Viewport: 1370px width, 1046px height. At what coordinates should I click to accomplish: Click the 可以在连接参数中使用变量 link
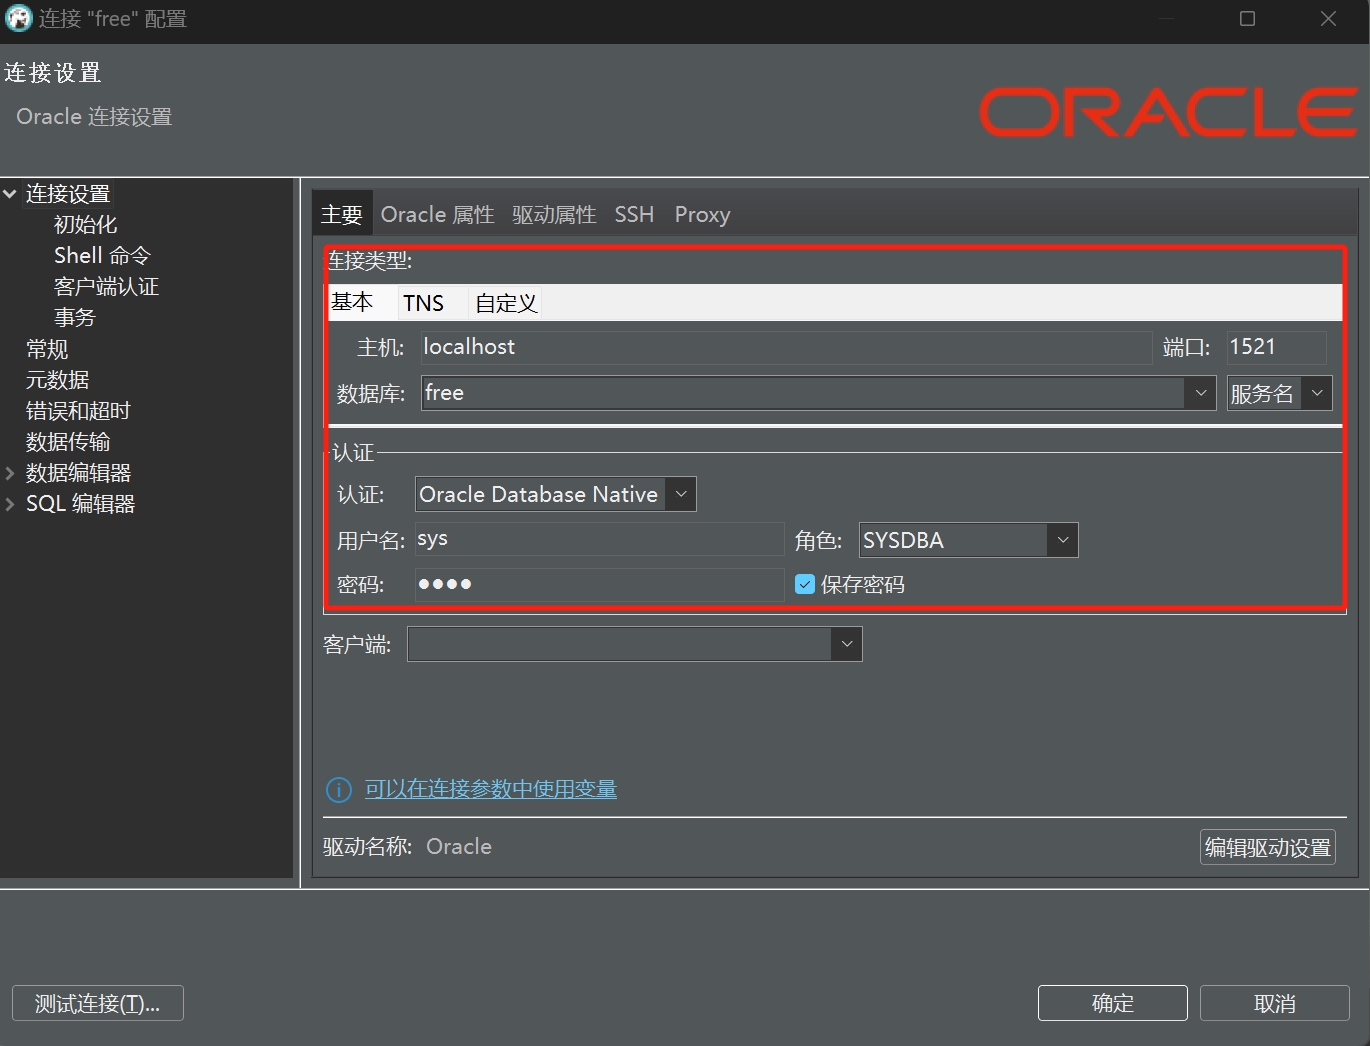point(490,789)
